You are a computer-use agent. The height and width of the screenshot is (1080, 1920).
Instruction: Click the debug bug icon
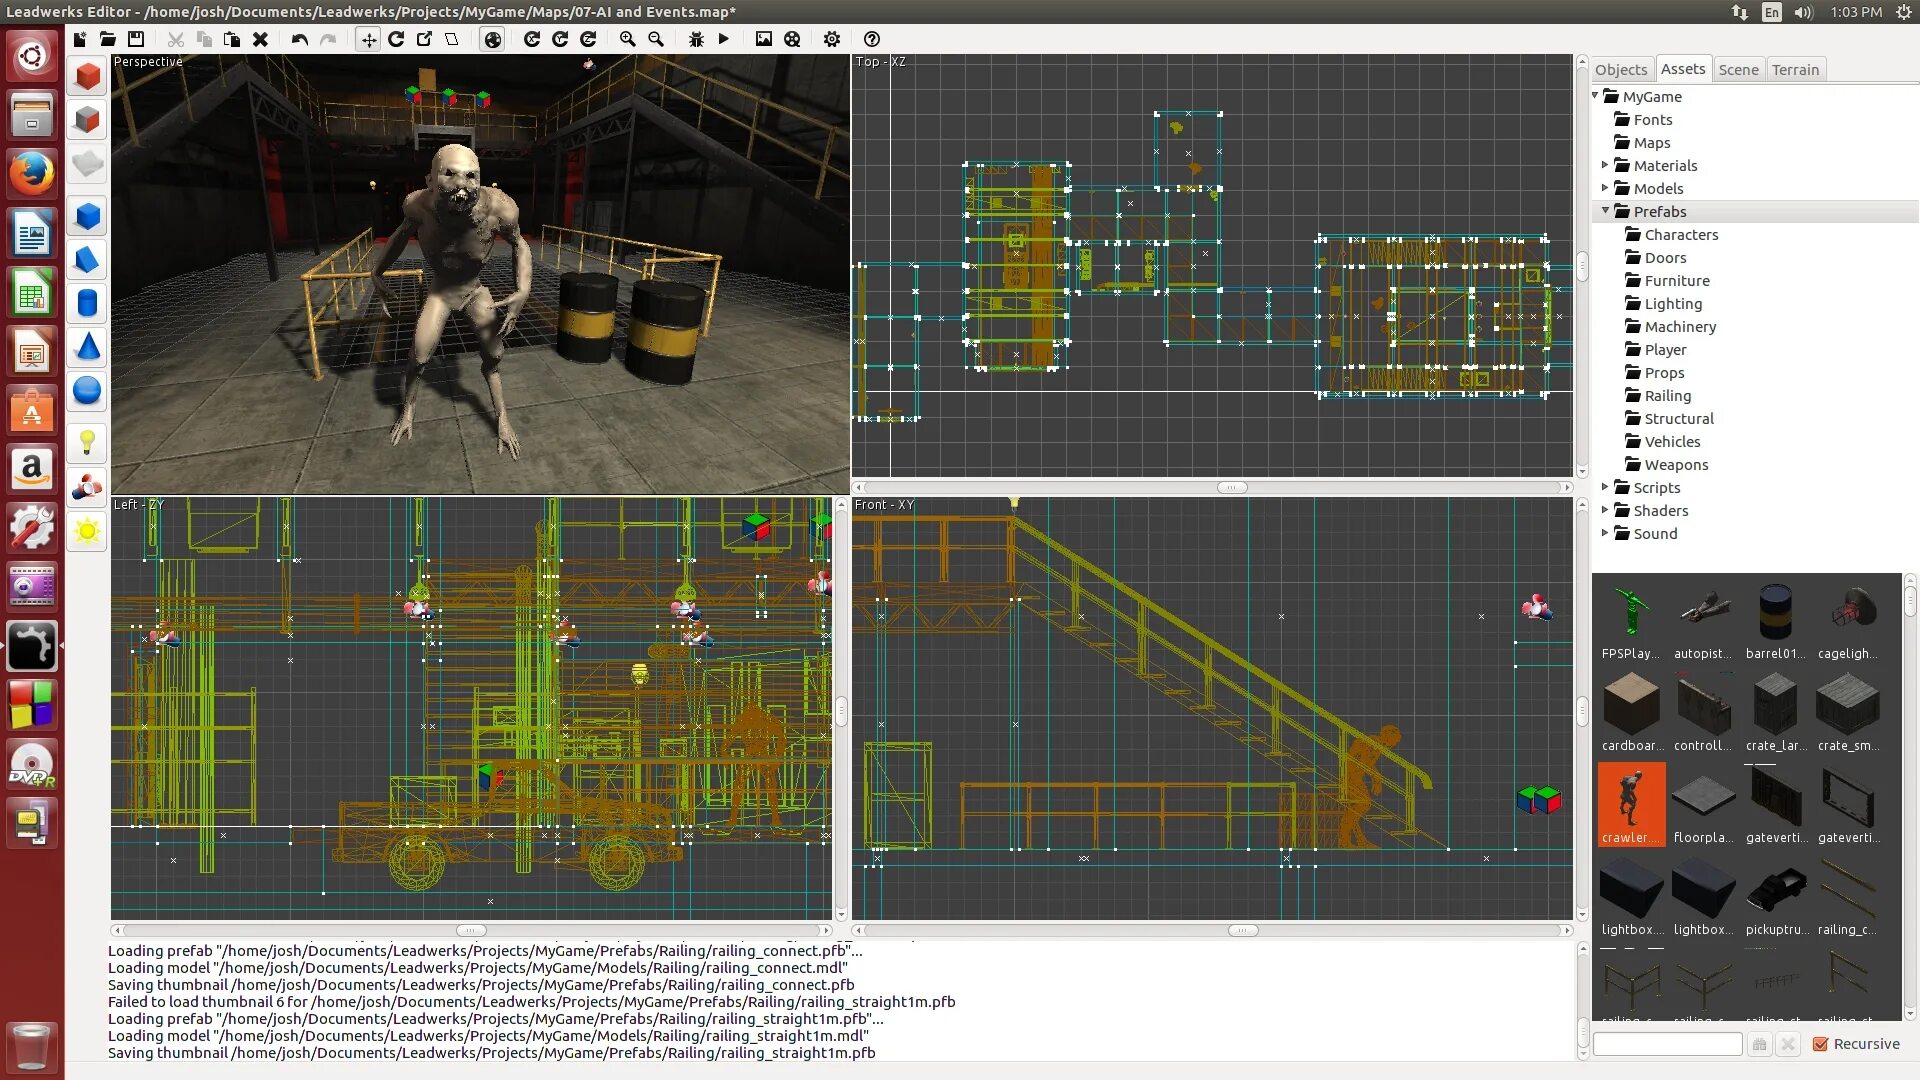tap(696, 39)
